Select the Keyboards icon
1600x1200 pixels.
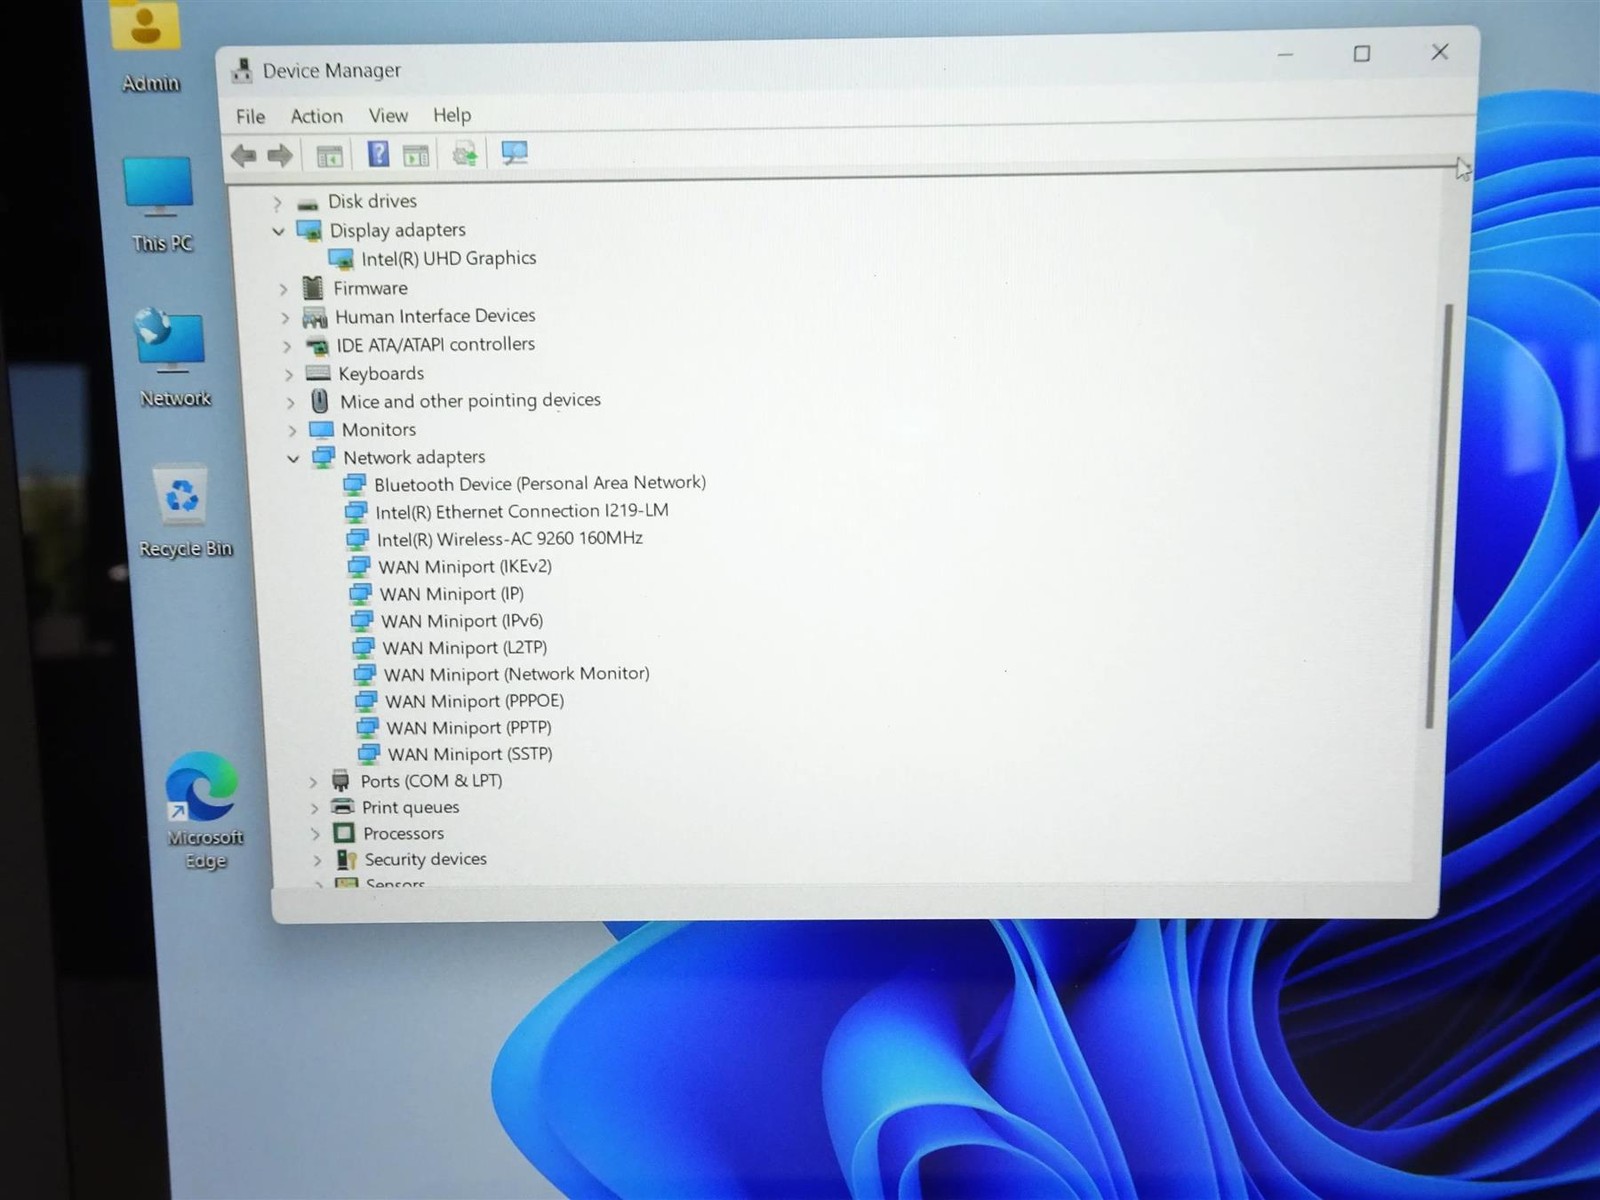pyautogui.click(x=318, y=373)
